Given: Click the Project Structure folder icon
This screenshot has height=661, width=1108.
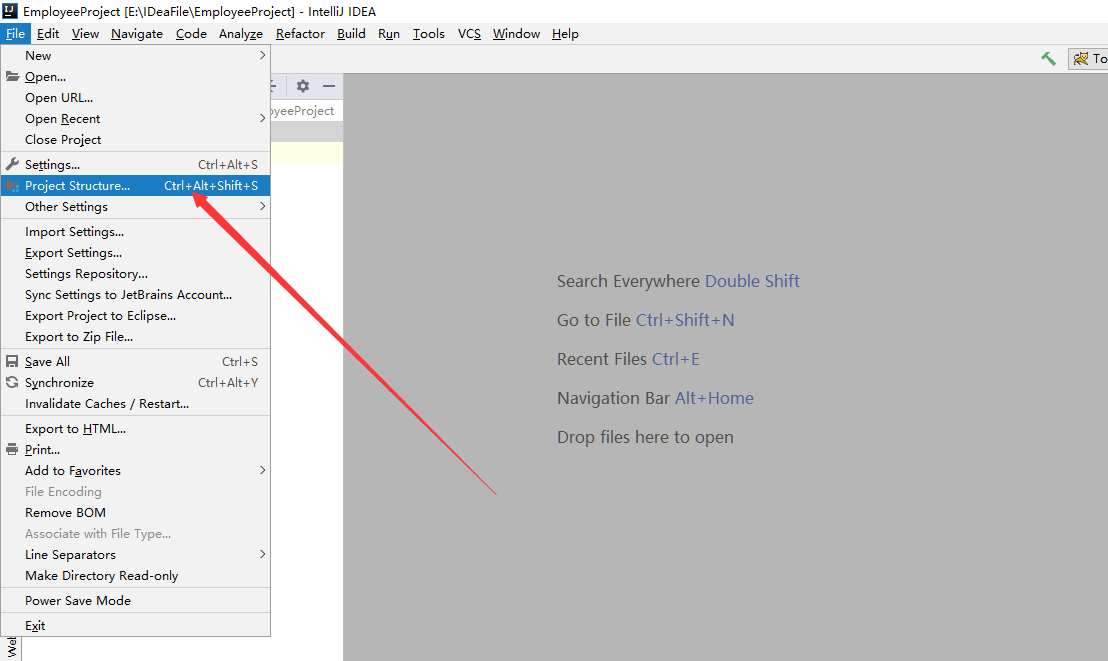Looking at the screenshot, I should (12, 186).
